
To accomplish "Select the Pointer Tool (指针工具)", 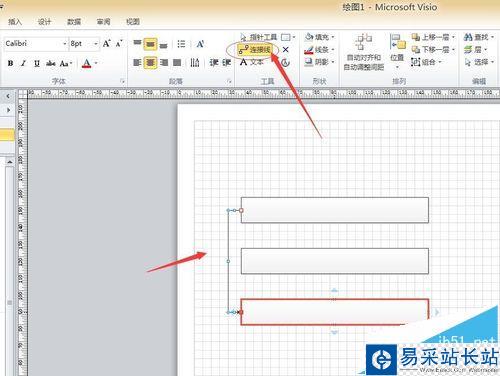I will click(x=259, y=37).
